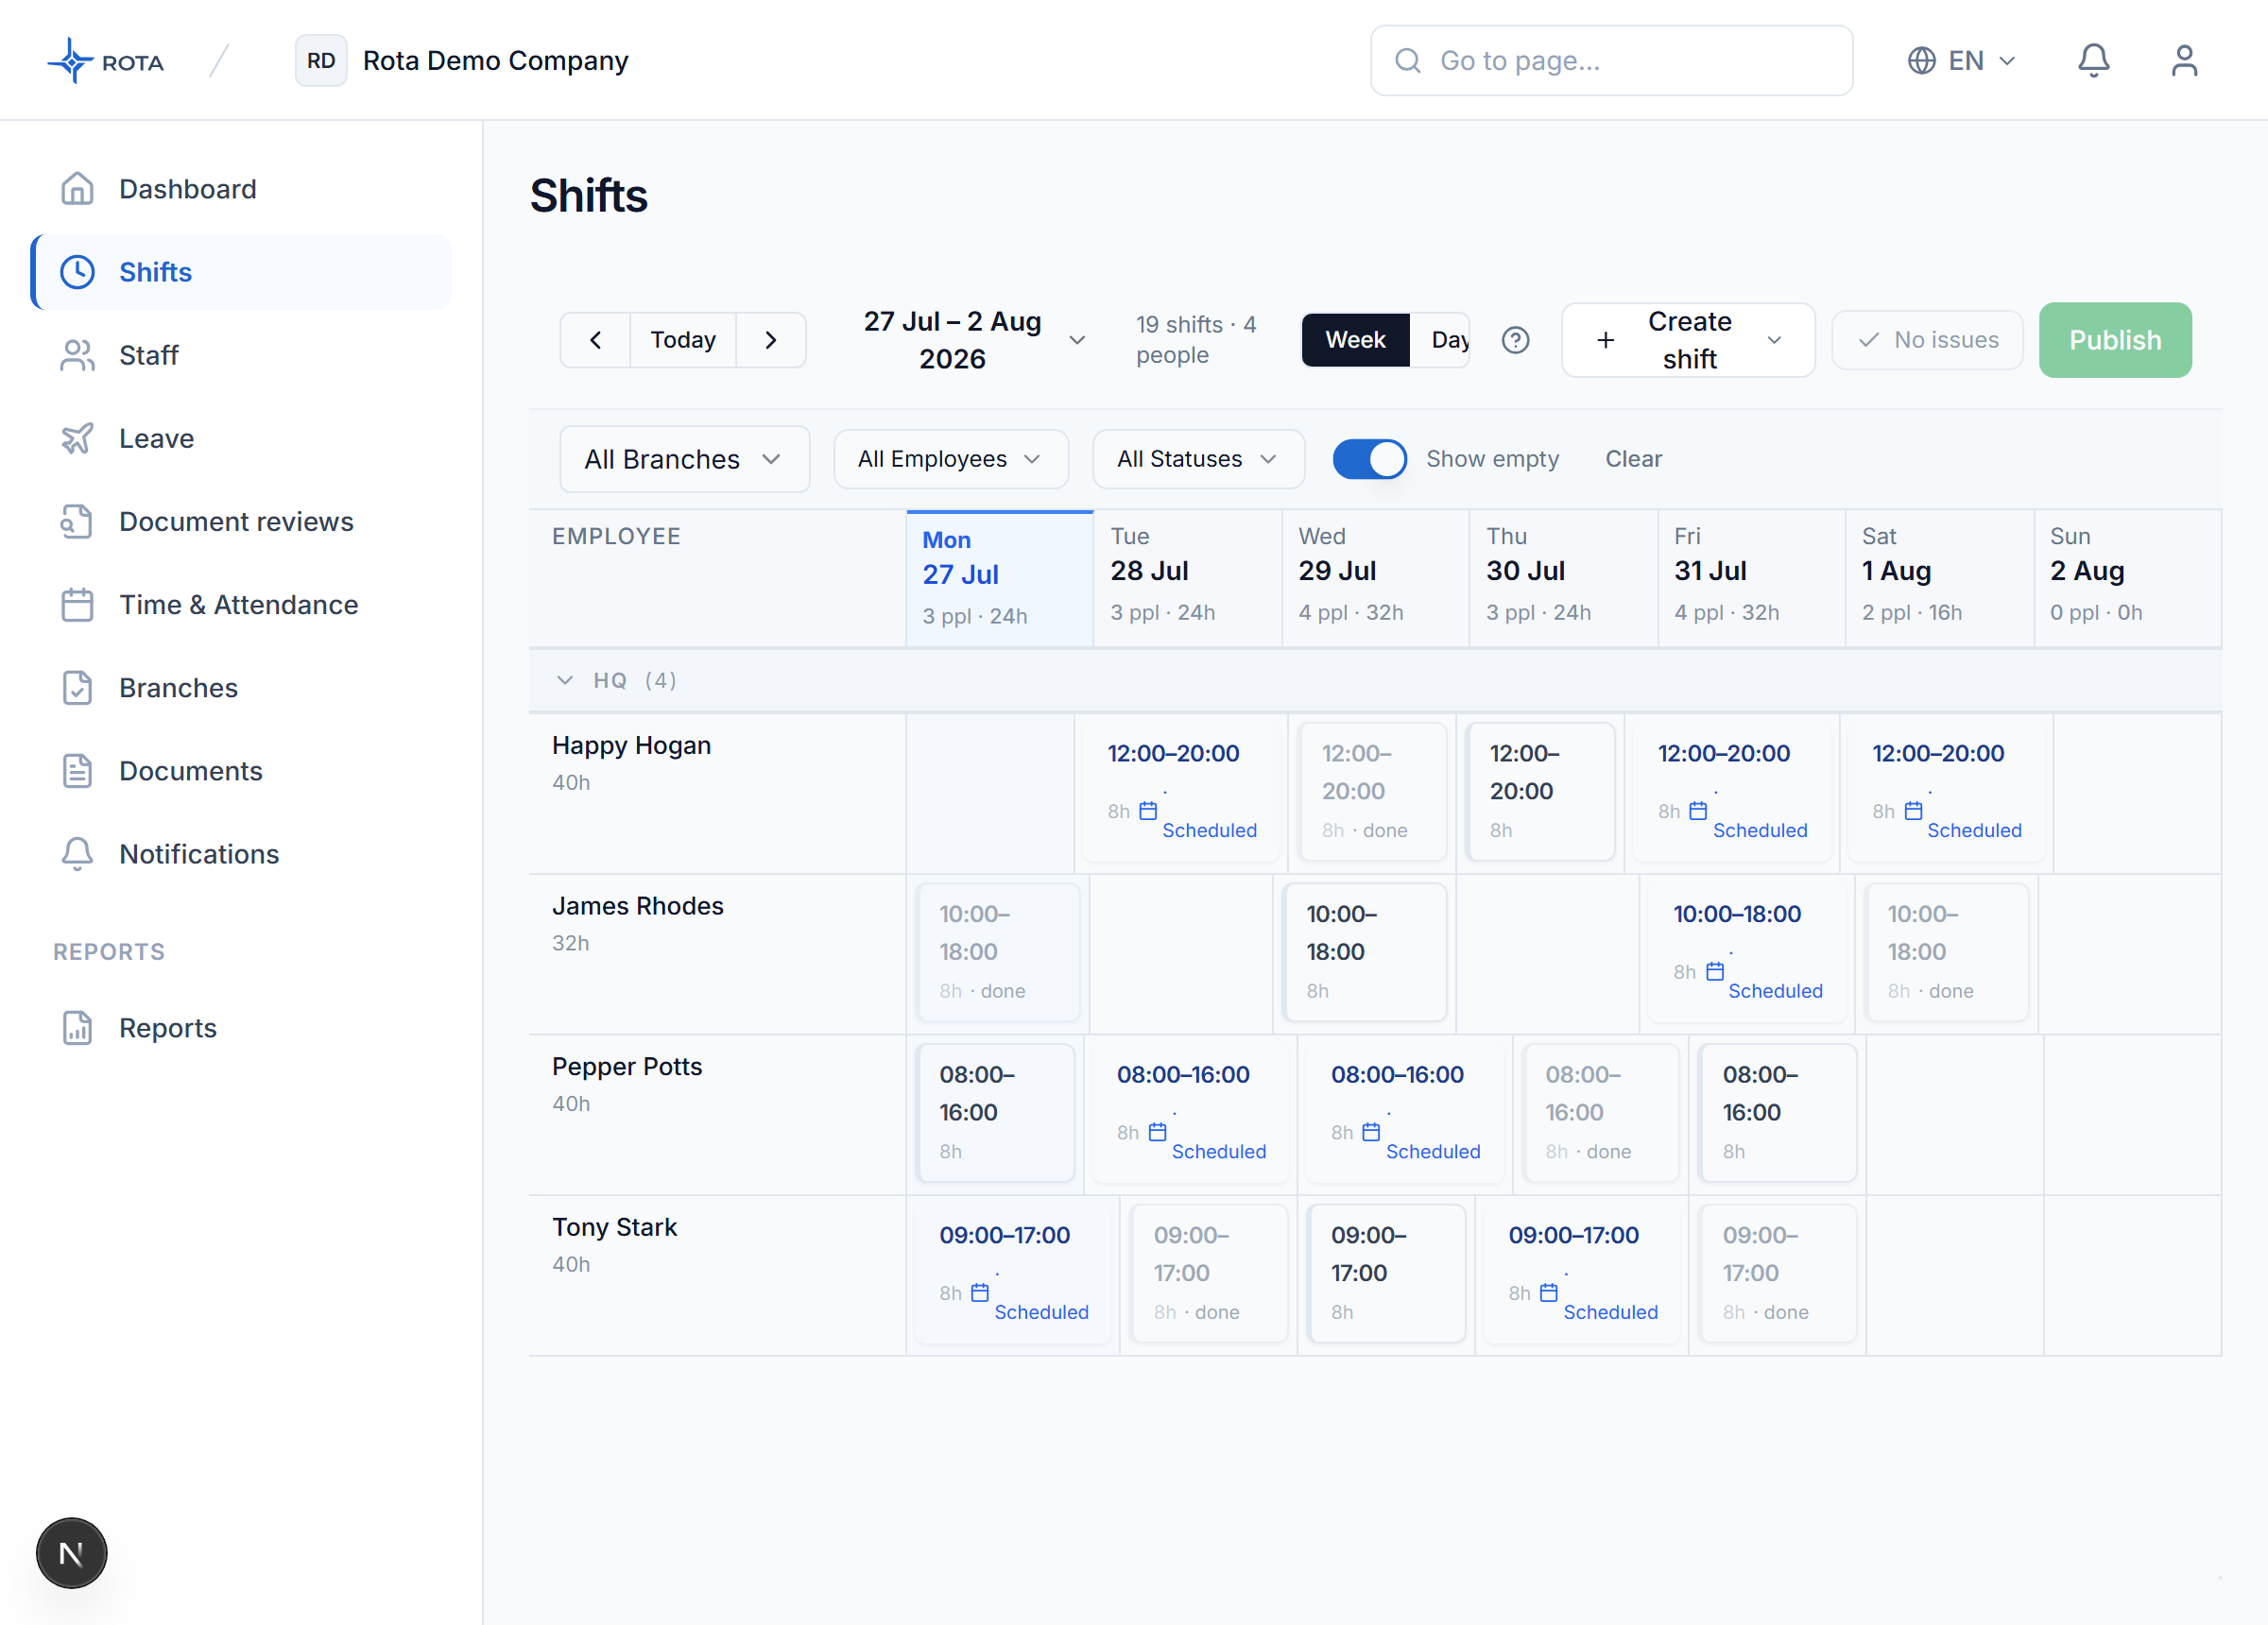Viewport: 2268px width, 1625px height.
Task: Switch to Week view
Action: (1355, 340)
